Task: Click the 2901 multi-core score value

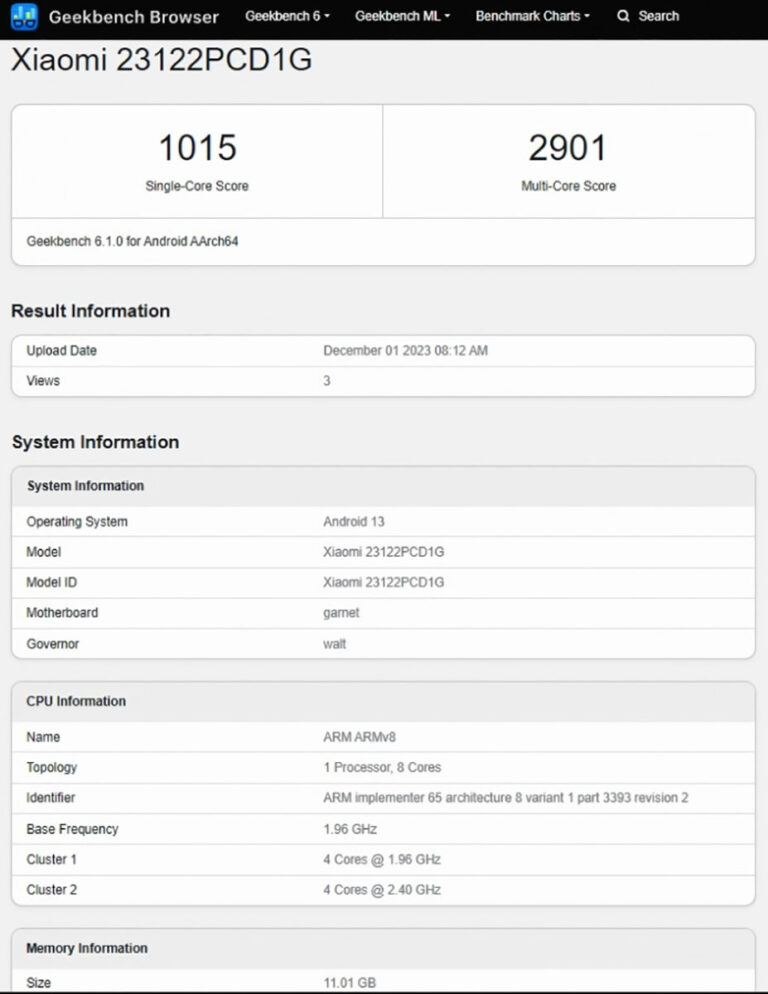Action: [568, 148]
